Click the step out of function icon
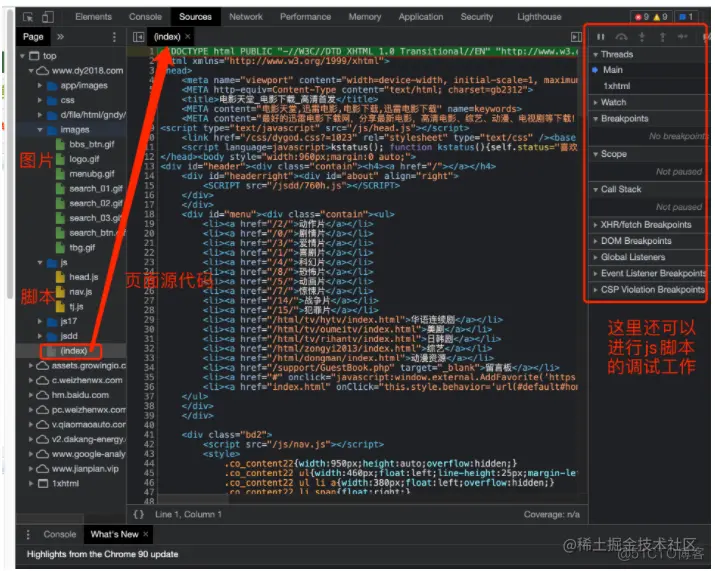 click(x=663, y=37)
